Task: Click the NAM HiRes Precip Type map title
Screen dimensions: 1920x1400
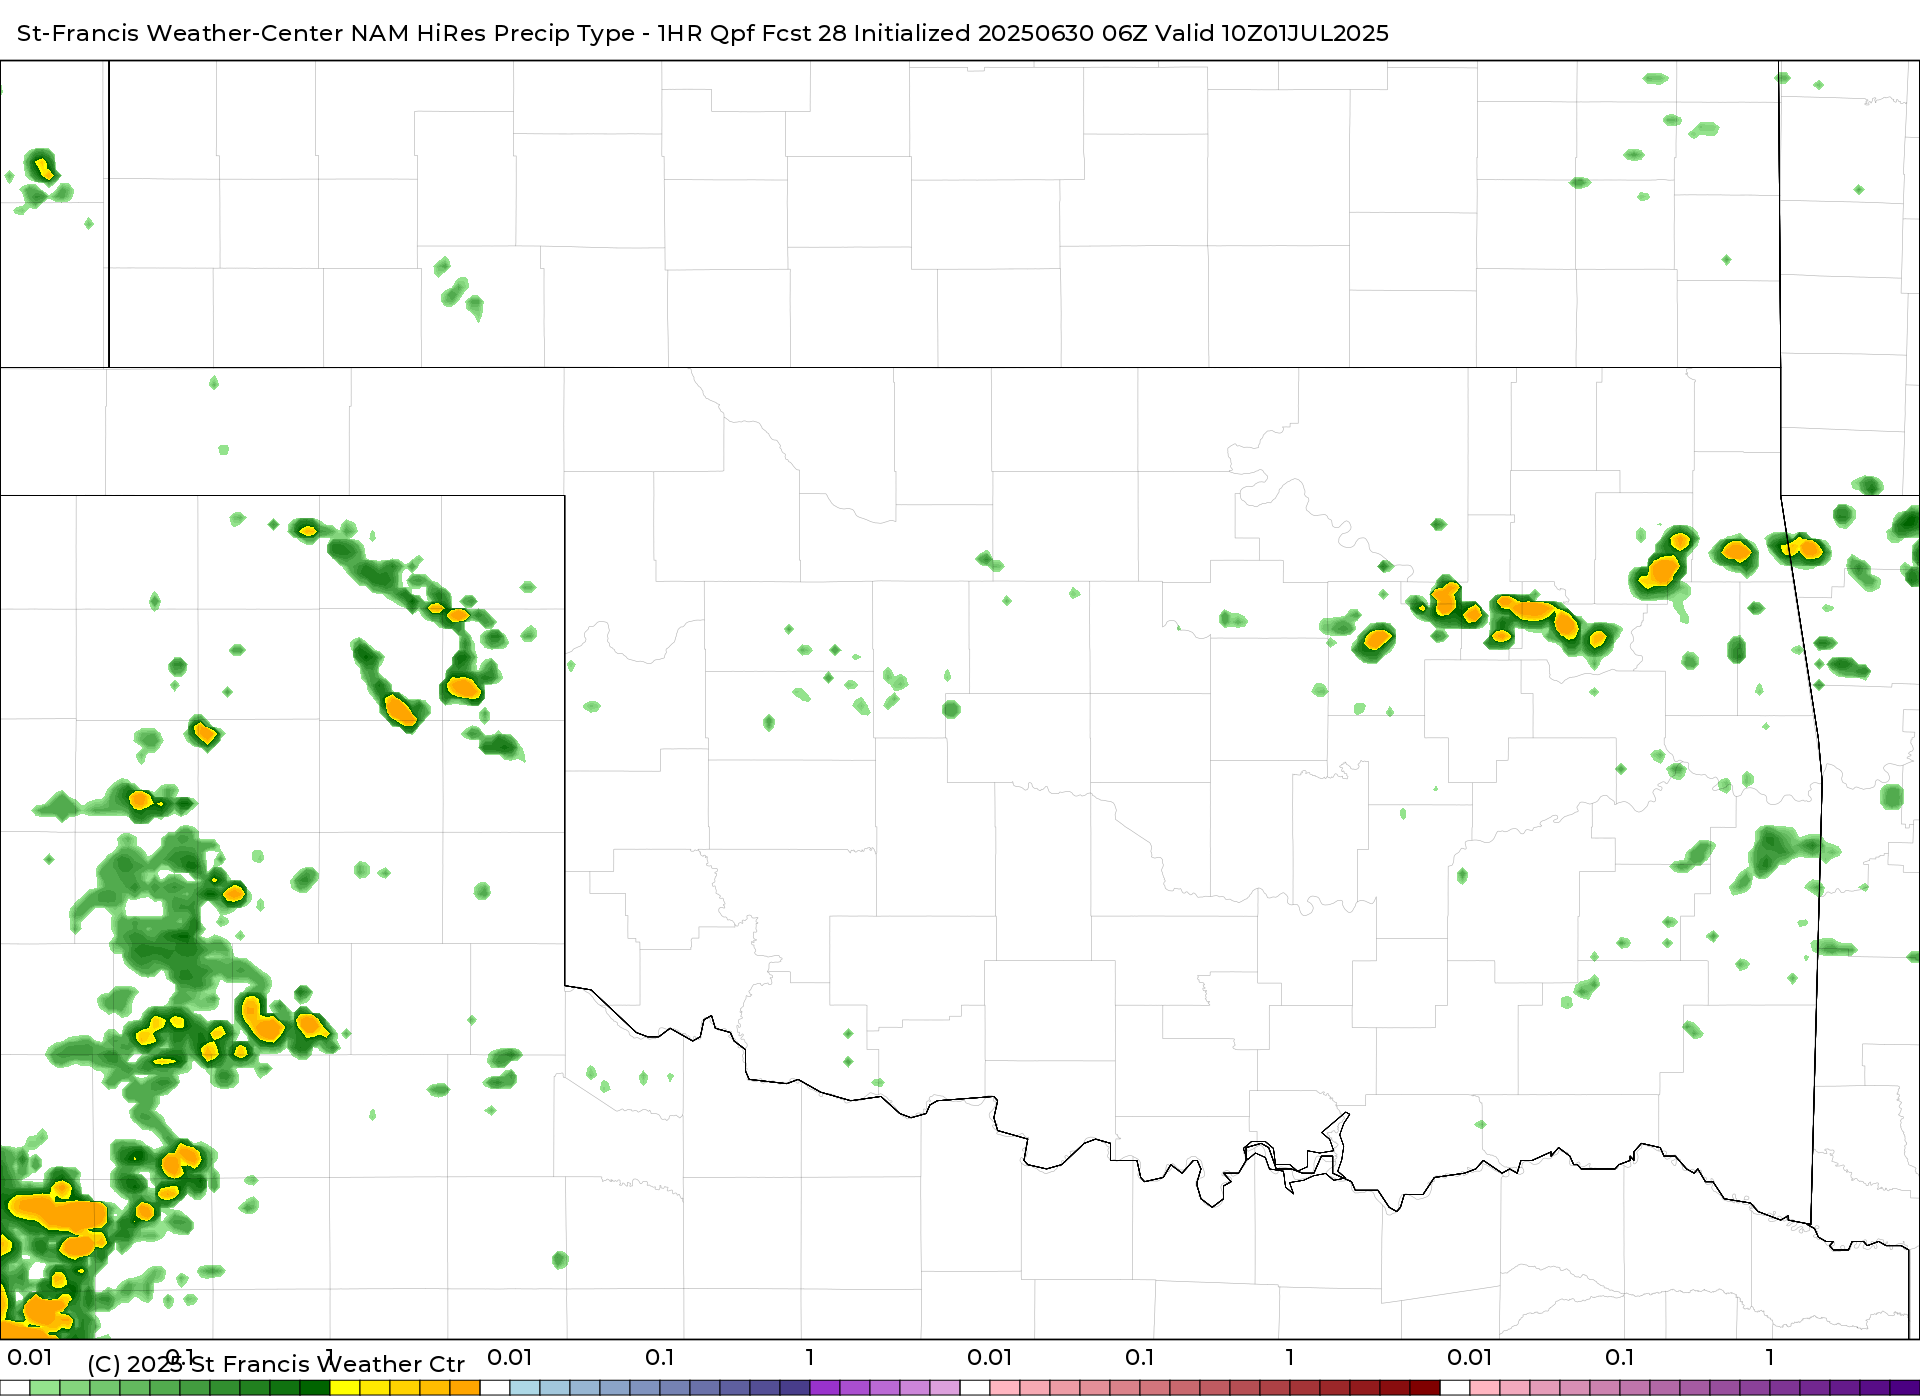Action: [x=702, y=33]
